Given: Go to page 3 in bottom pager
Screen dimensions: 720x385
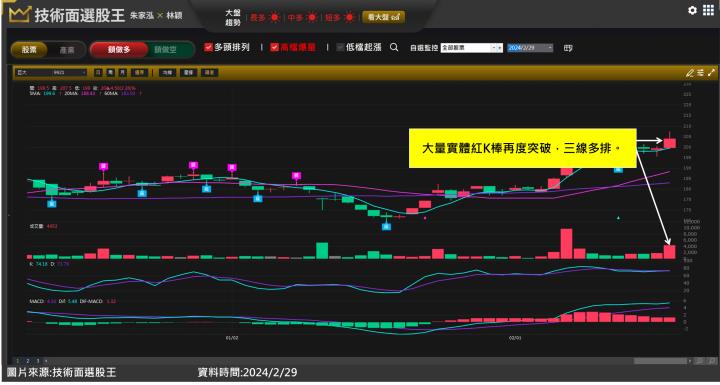Looking at the screenshot, I should (38, 361).
